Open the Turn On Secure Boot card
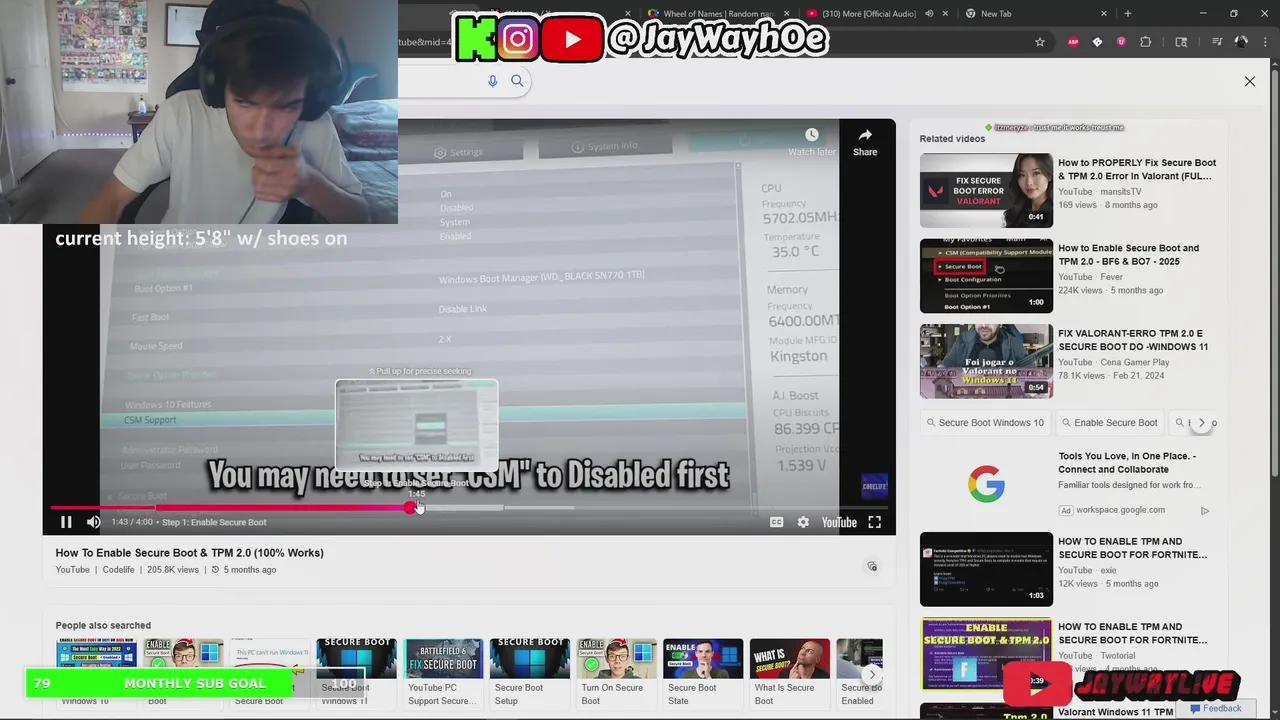1280x720 pixels. (617, 673)
